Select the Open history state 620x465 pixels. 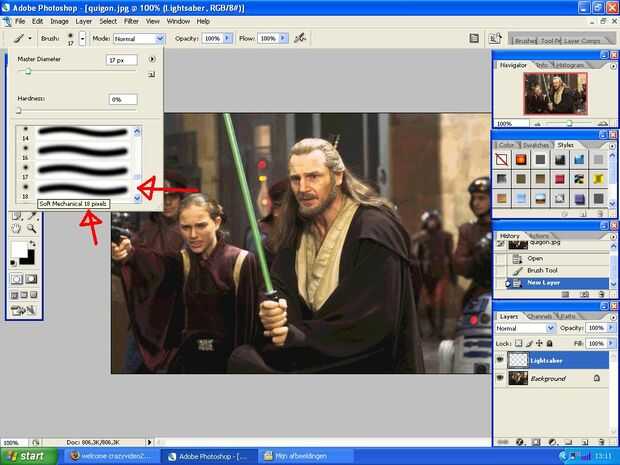[558, 259]
